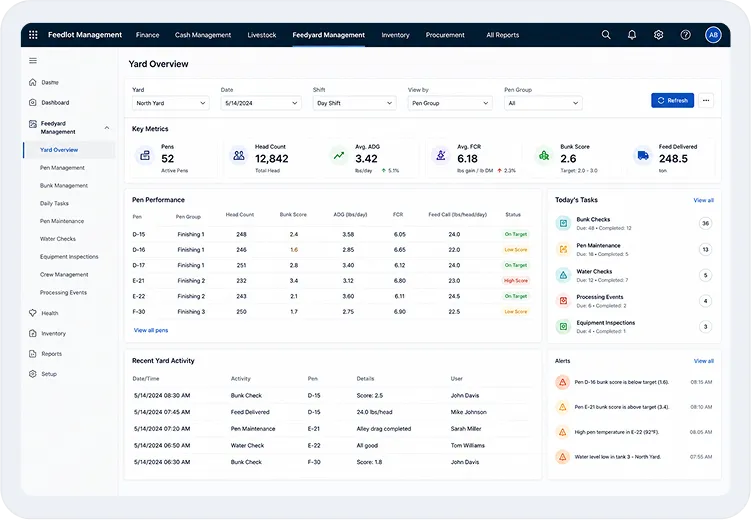Open the View all pens link
The height and width of the screenshot is (520, 751).
151,330
